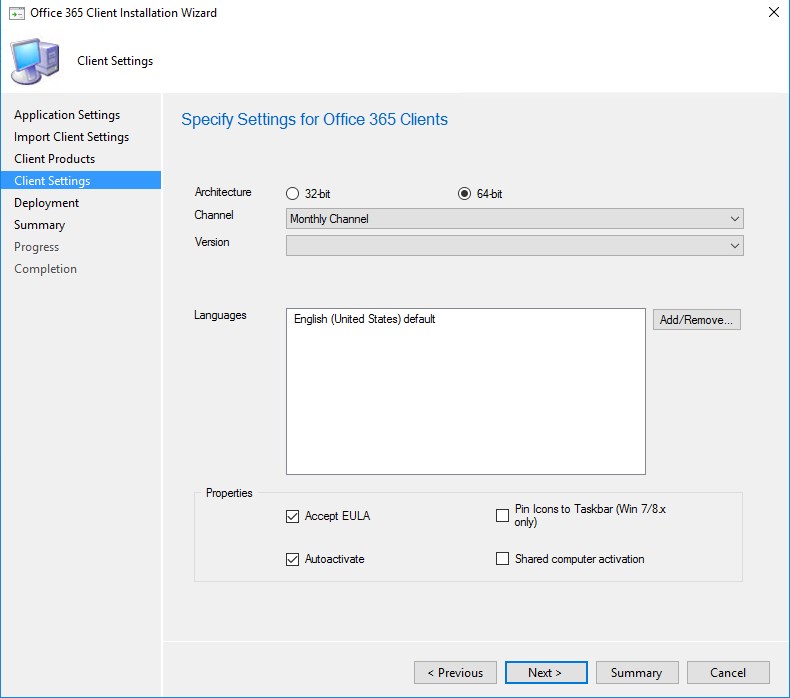Click the Client Settings header title text
Image resolution: width=790 pixels, height=698 pixels.
tap(115, 61)
